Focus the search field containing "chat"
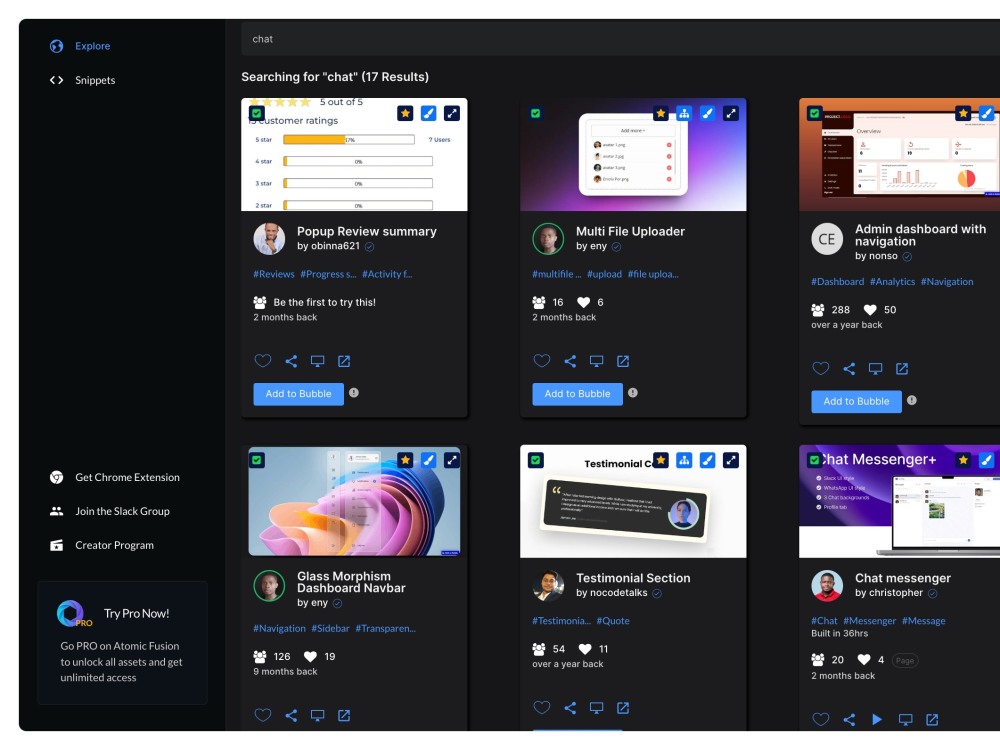 [620, 39]
